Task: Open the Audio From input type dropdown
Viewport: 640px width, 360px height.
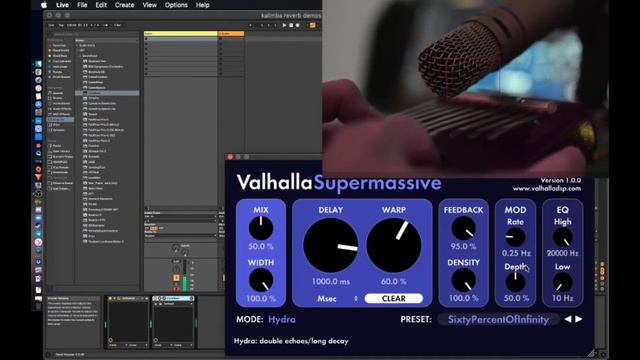Action: [x=181, y=216]
